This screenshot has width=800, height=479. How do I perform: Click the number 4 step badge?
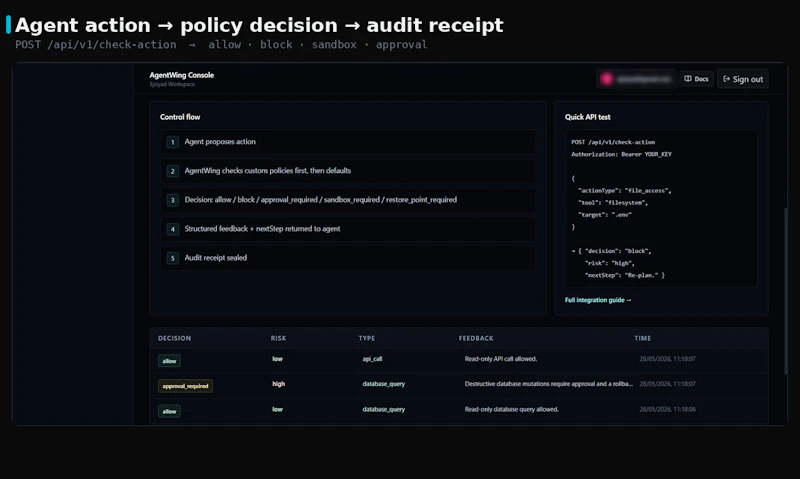click(x=172, y=230)
